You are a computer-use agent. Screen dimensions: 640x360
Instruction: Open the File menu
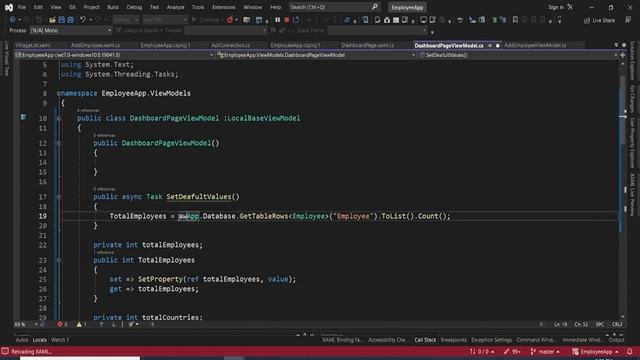(22, 7)
